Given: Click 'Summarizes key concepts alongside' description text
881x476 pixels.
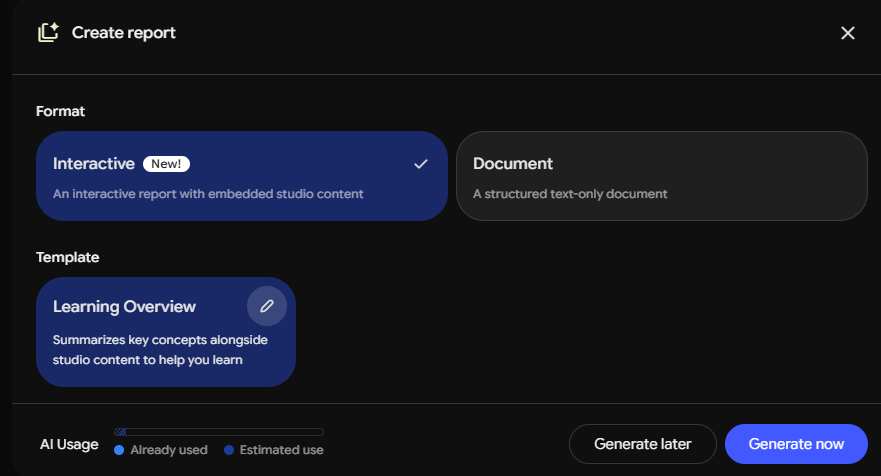Looking at the screenshot, I should [x=160, y=340].
